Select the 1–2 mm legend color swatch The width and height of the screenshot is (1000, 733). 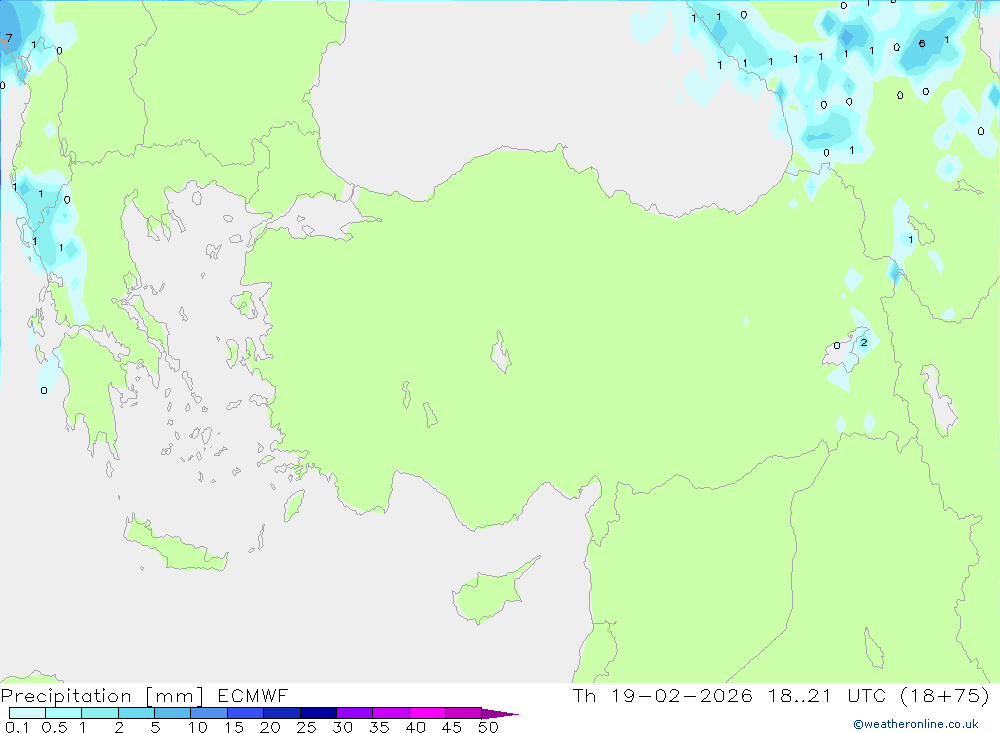[x=100, y=713]
